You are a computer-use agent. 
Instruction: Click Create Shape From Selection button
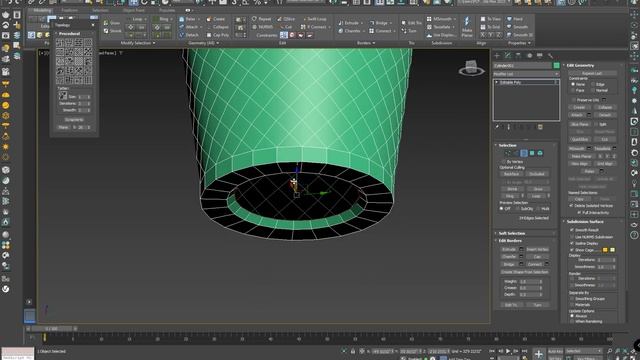point(524,272)
